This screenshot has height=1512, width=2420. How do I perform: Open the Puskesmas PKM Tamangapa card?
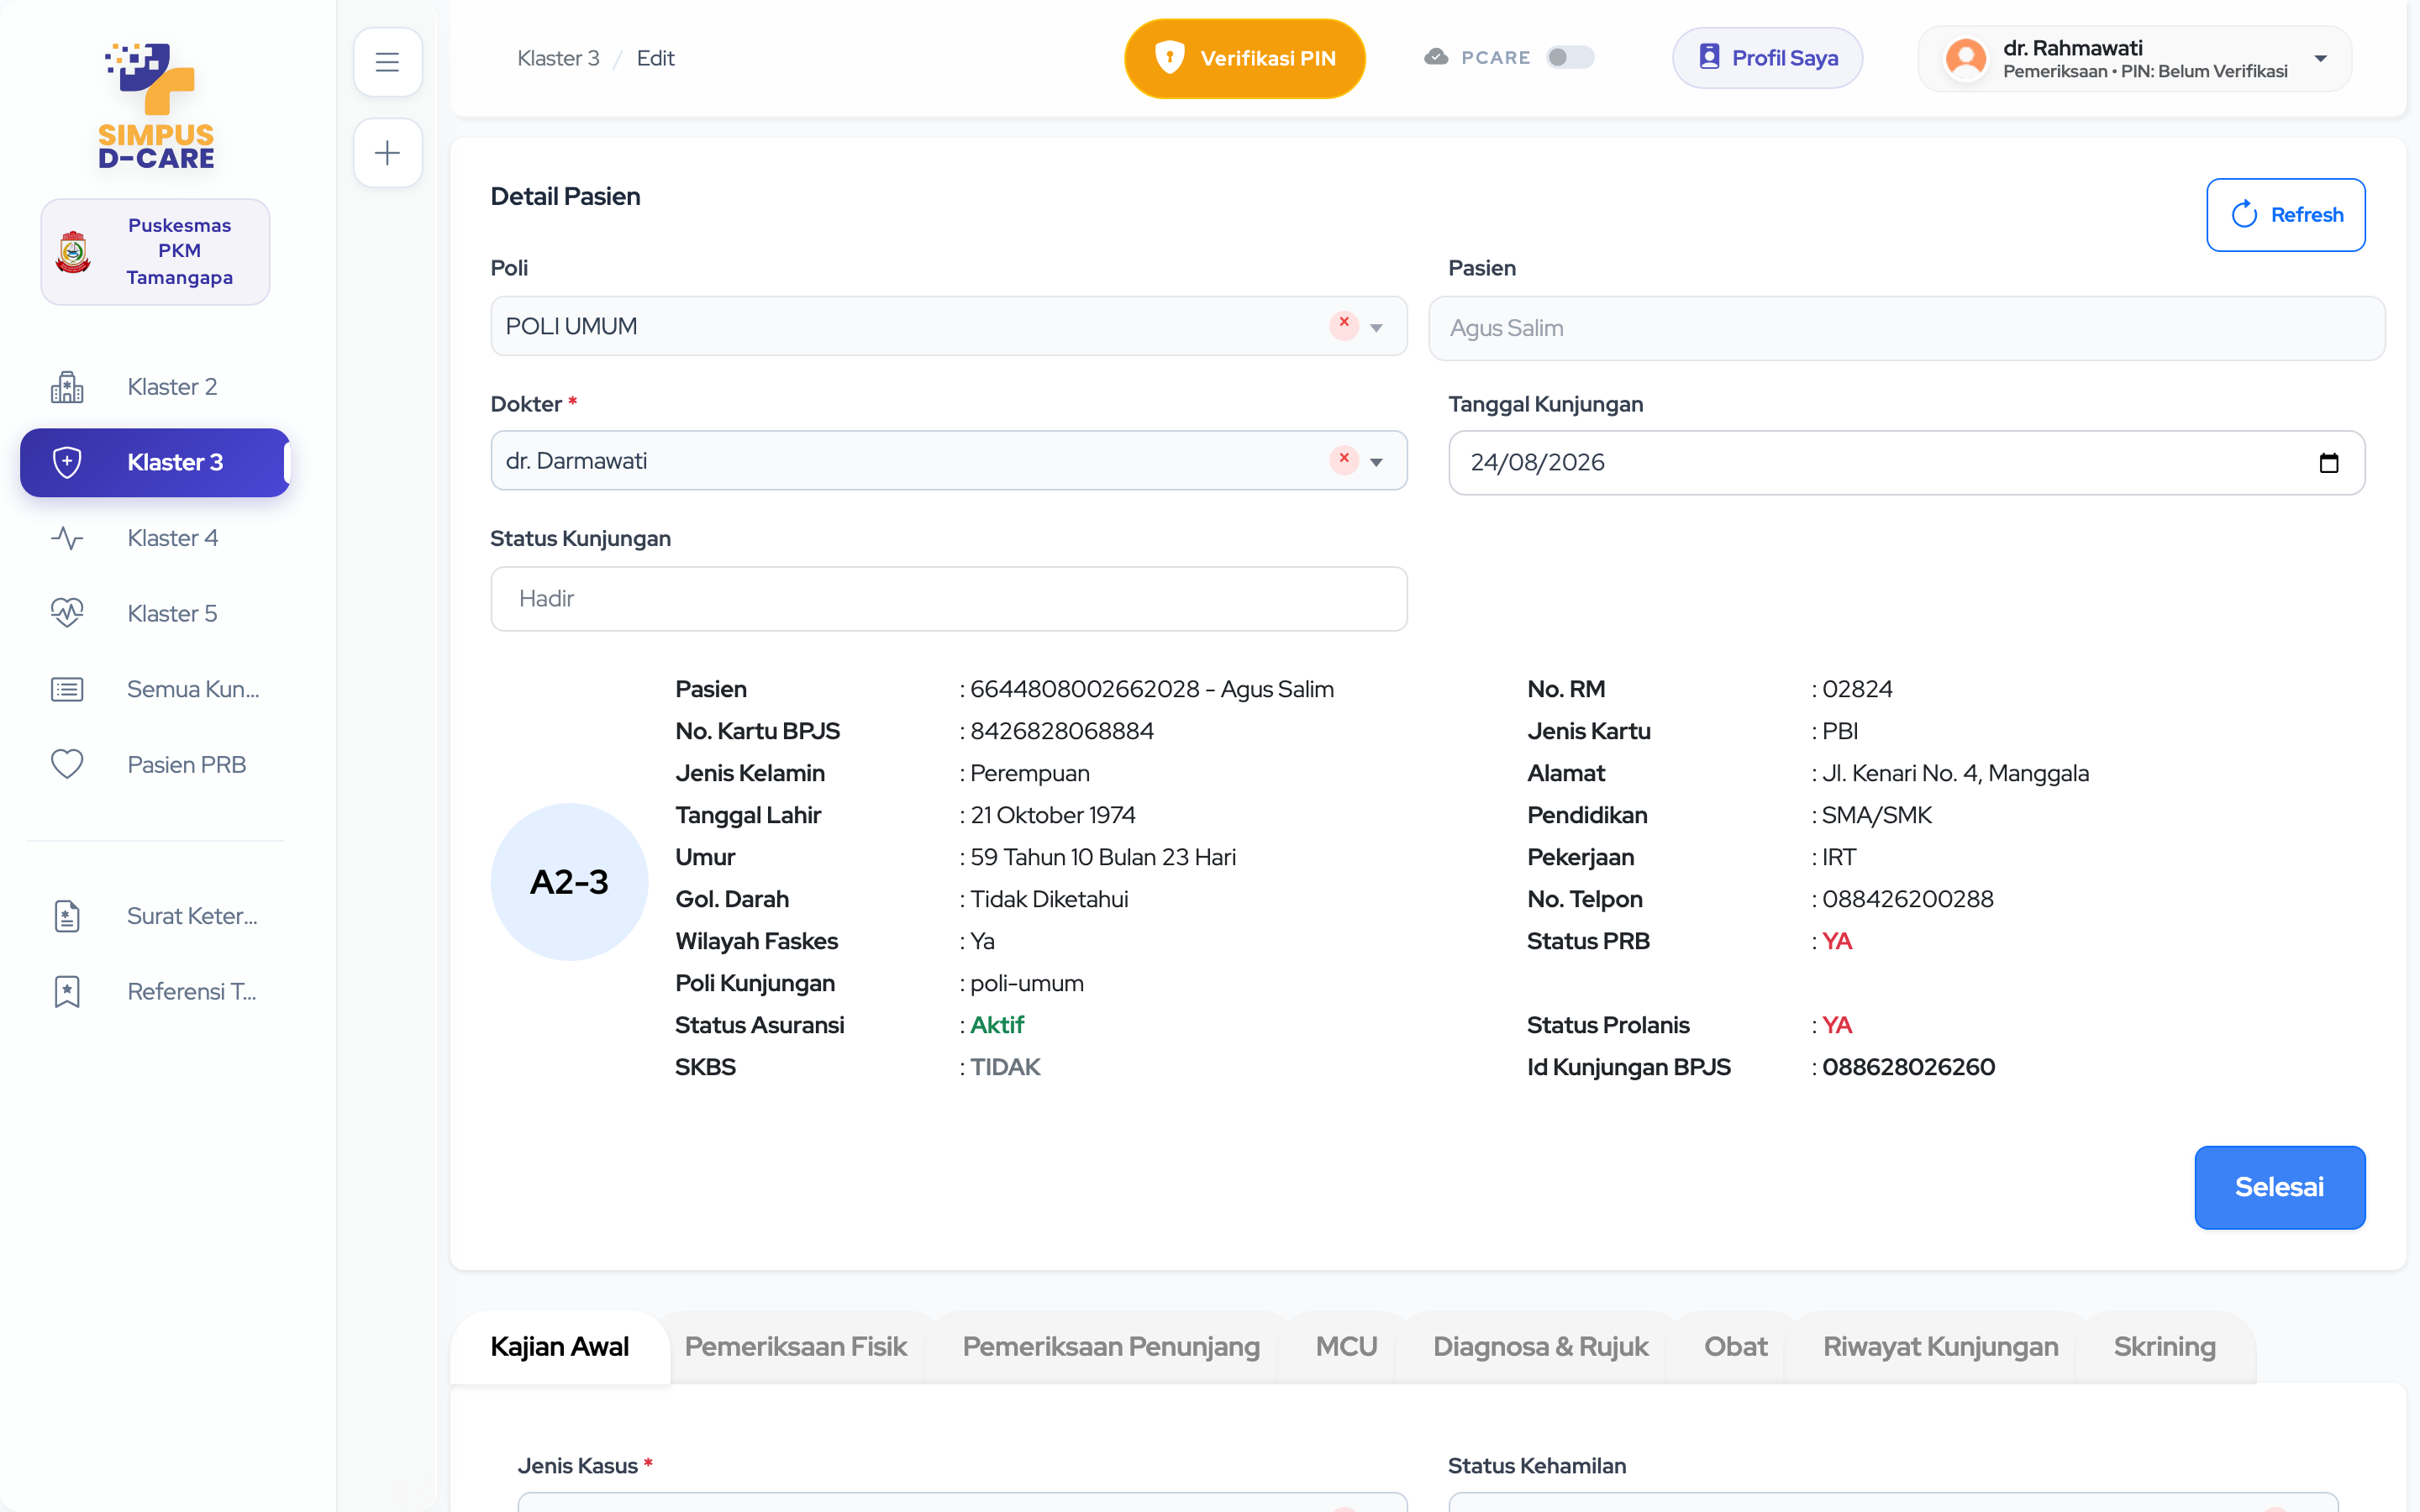pos(155,252)
